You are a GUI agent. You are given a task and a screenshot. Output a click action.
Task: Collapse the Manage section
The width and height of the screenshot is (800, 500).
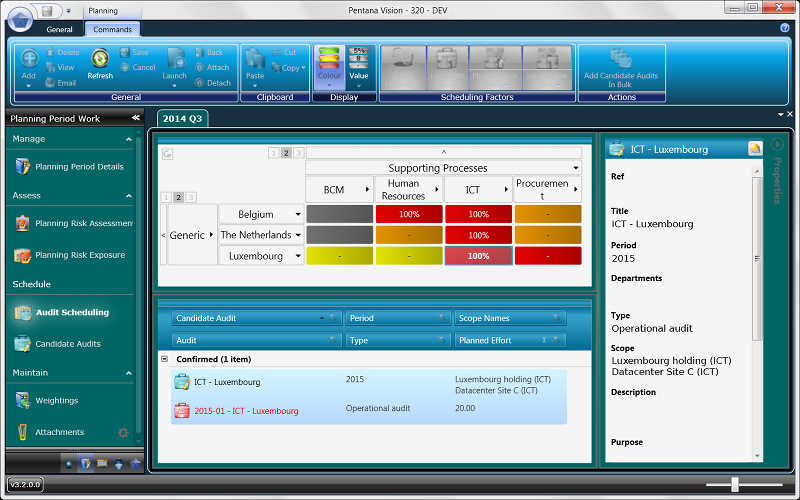click(129, 139)
